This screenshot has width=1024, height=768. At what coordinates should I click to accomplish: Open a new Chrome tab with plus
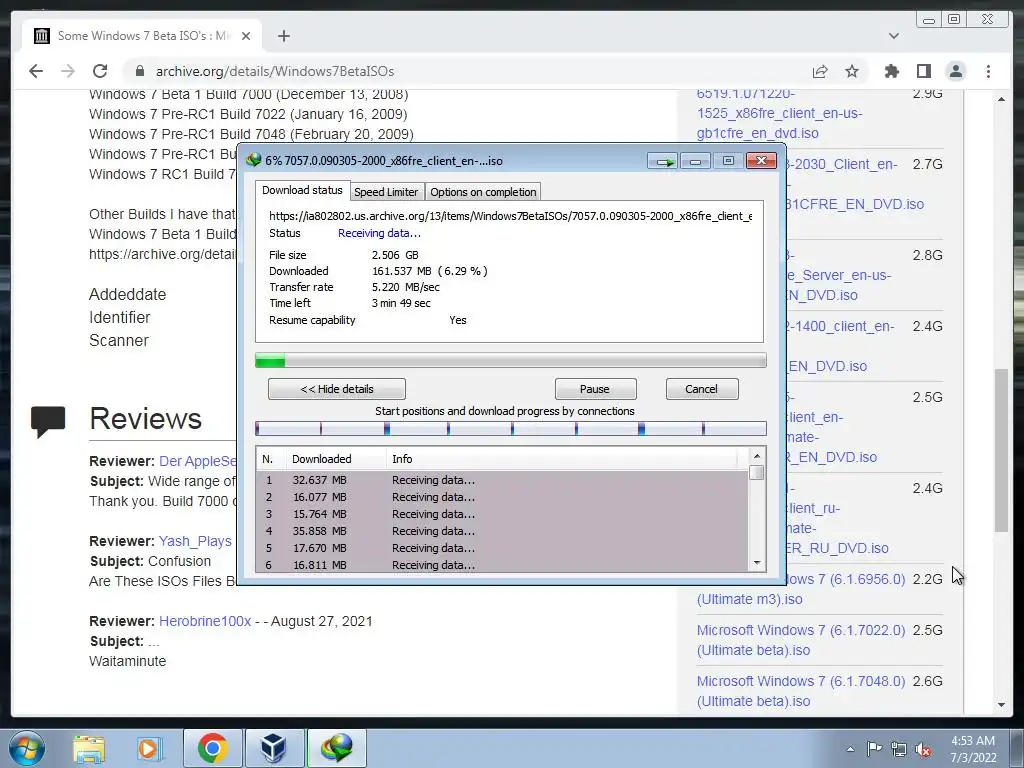point(283,36)
